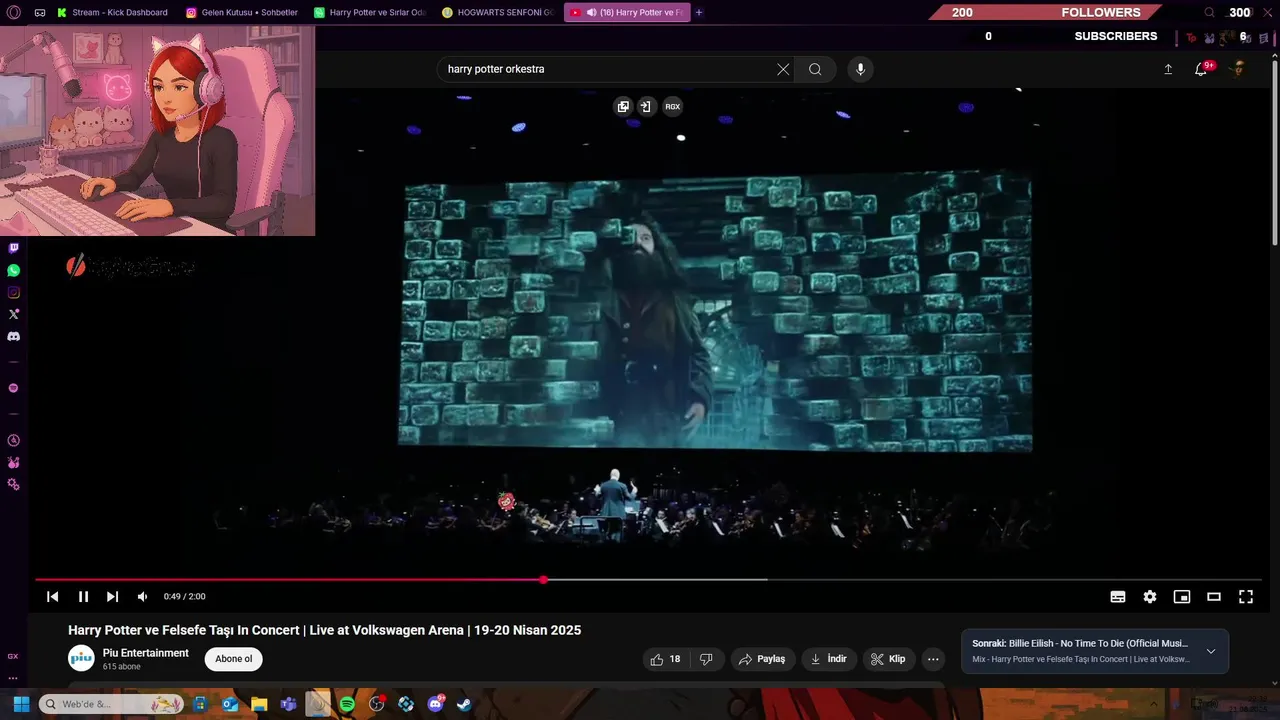Open Spotify from the taskbar
The height and width of the screenshot is (720, 1280).
point(347,704)
